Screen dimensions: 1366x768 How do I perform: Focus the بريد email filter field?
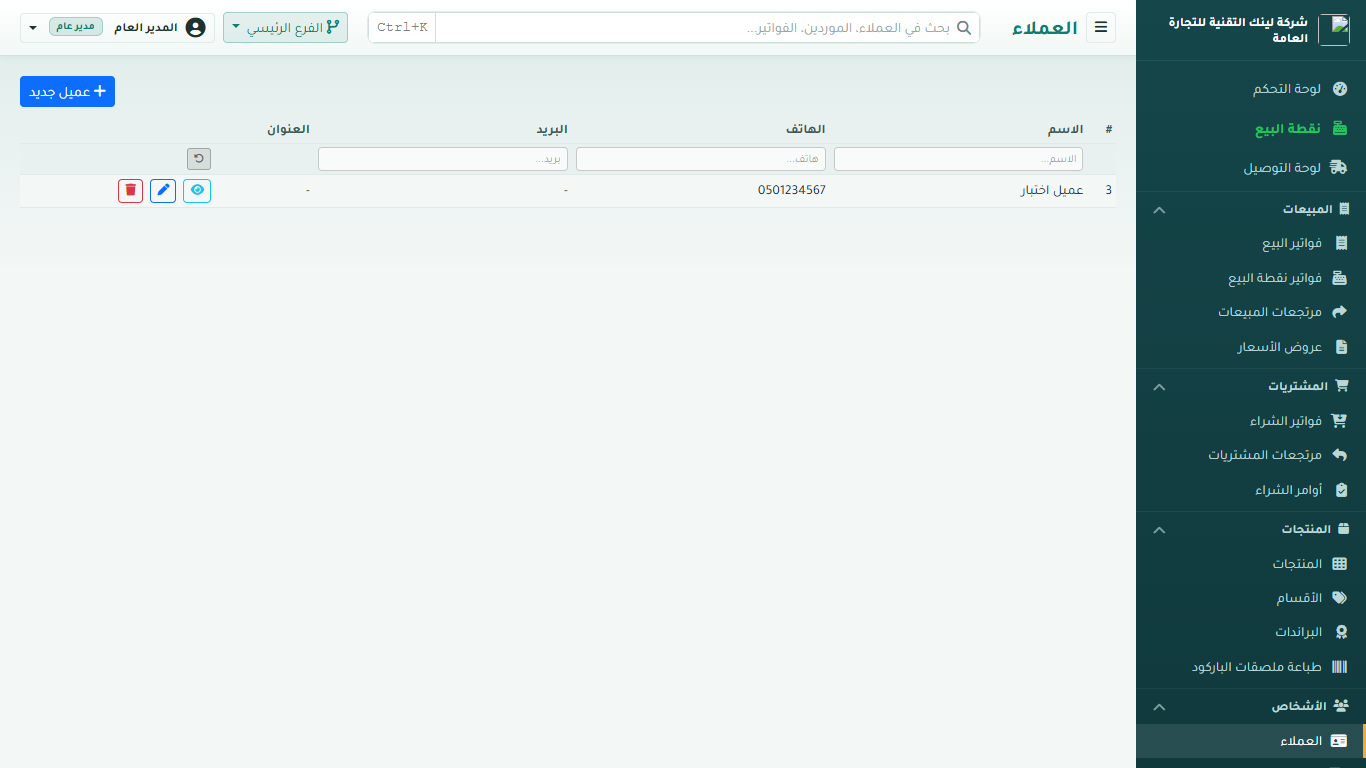point(443,159)
